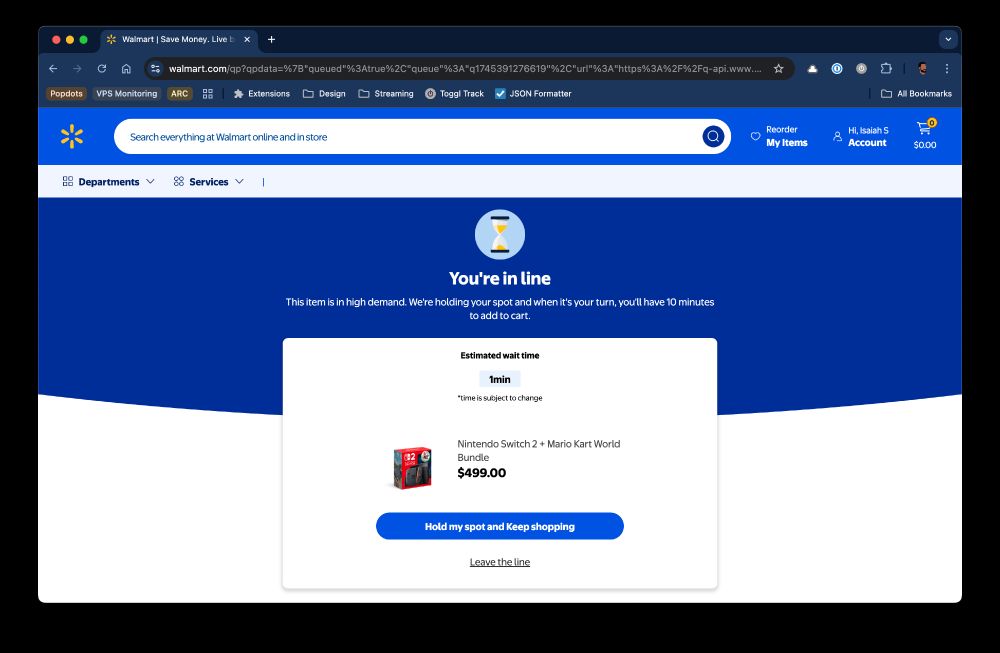Open the Chrome profile avatar
The height and width of the screenshot is (653, 1000).
point(922,68)
